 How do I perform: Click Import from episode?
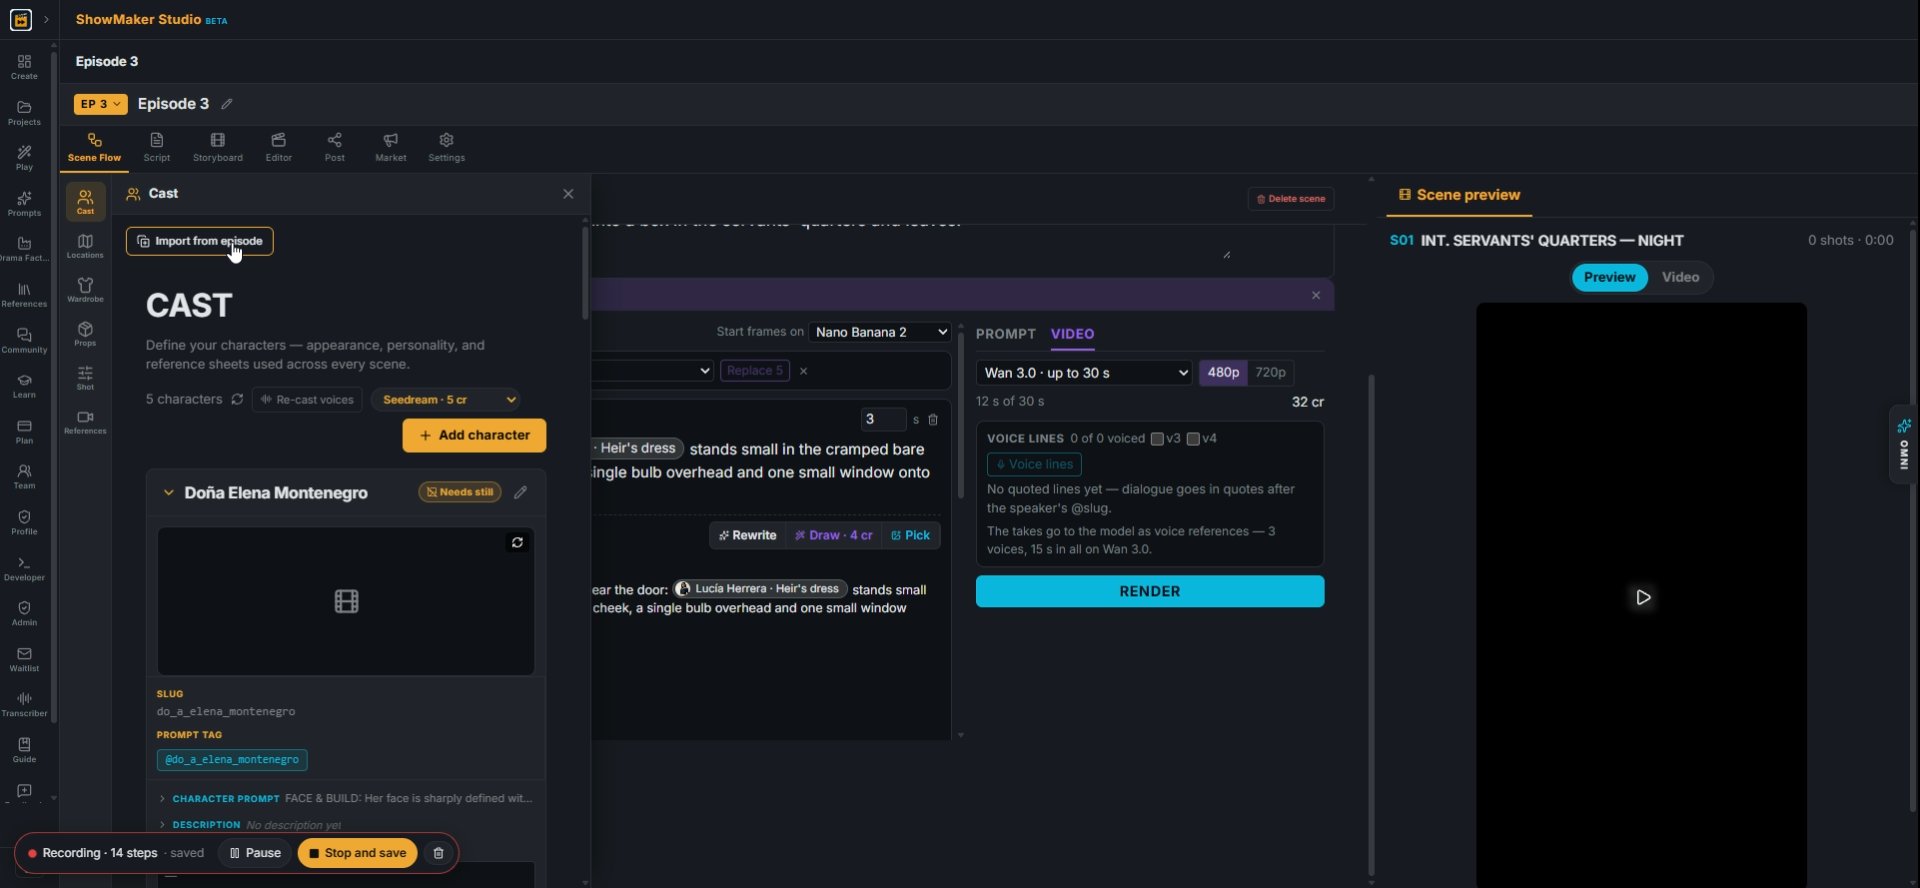(x=200, y=241)
